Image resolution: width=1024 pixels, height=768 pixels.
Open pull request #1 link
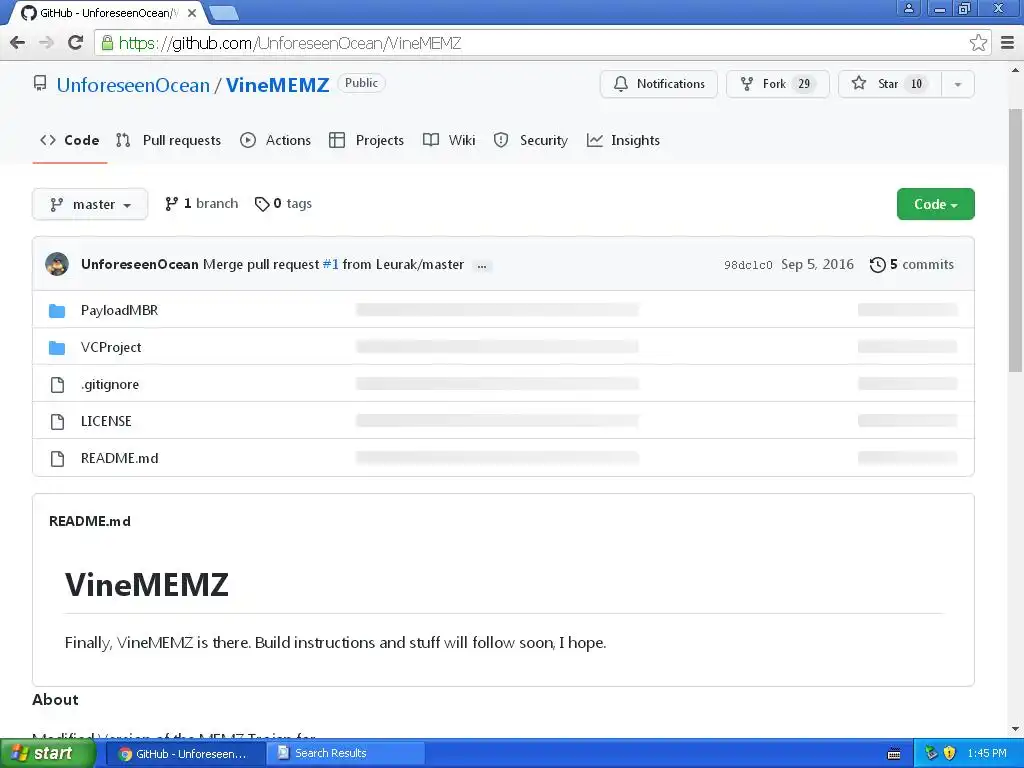click(330, 264)
